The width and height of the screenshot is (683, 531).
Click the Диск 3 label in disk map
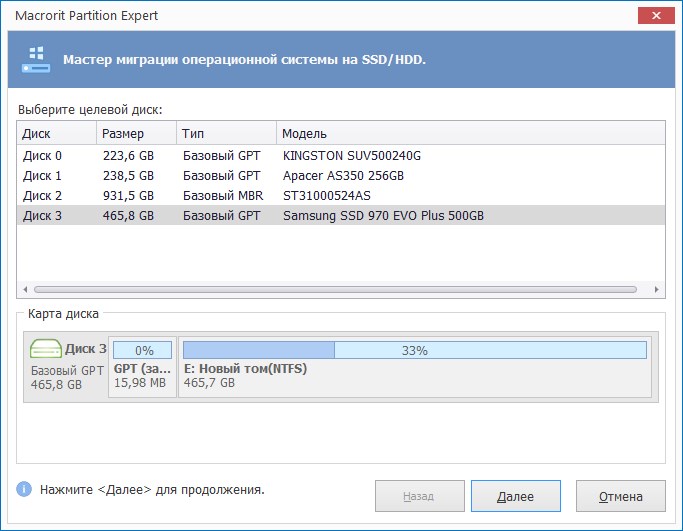[x=86, y=348]
